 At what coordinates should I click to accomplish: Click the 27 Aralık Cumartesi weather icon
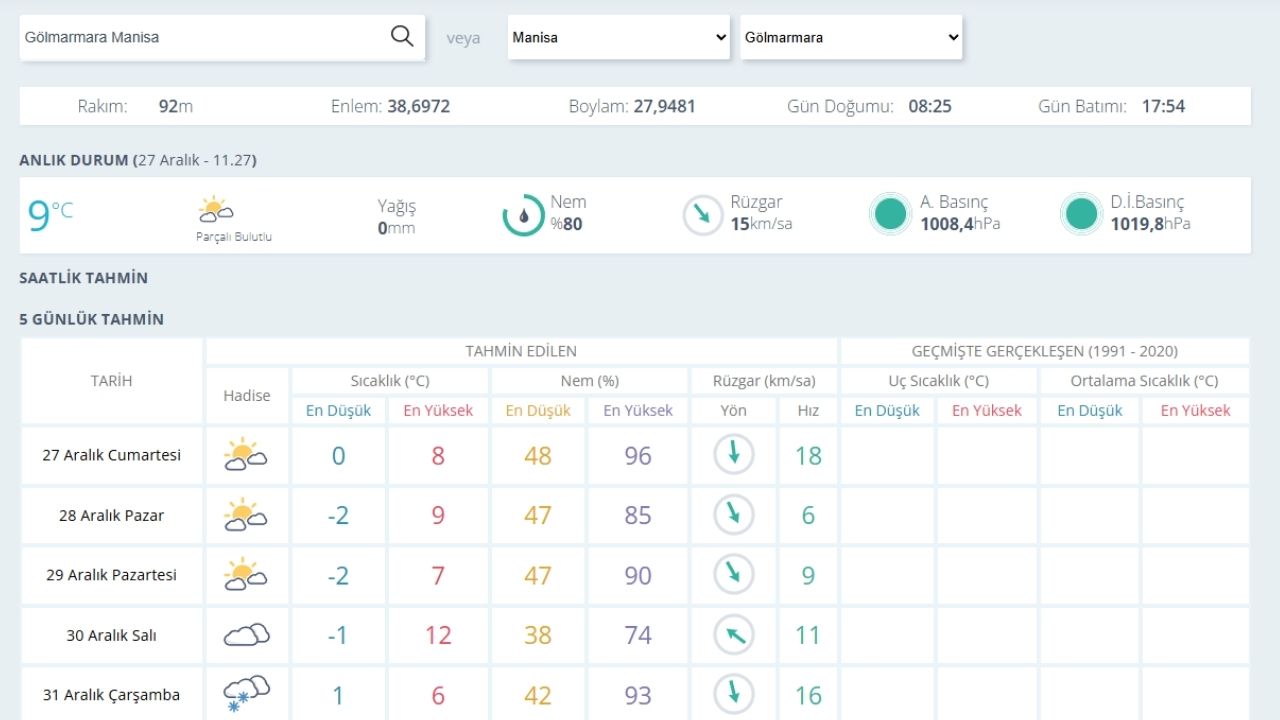tap(246, 455)
